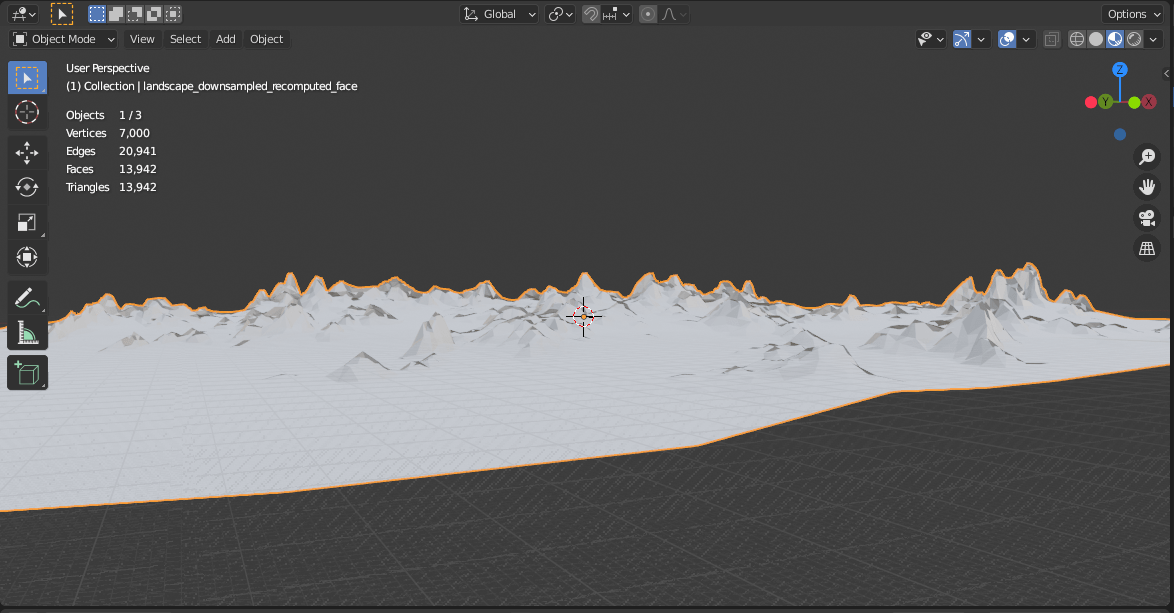Screen dimensions: 1174x613
Task: Select the Move tool
Action: (x=27, y=152)
